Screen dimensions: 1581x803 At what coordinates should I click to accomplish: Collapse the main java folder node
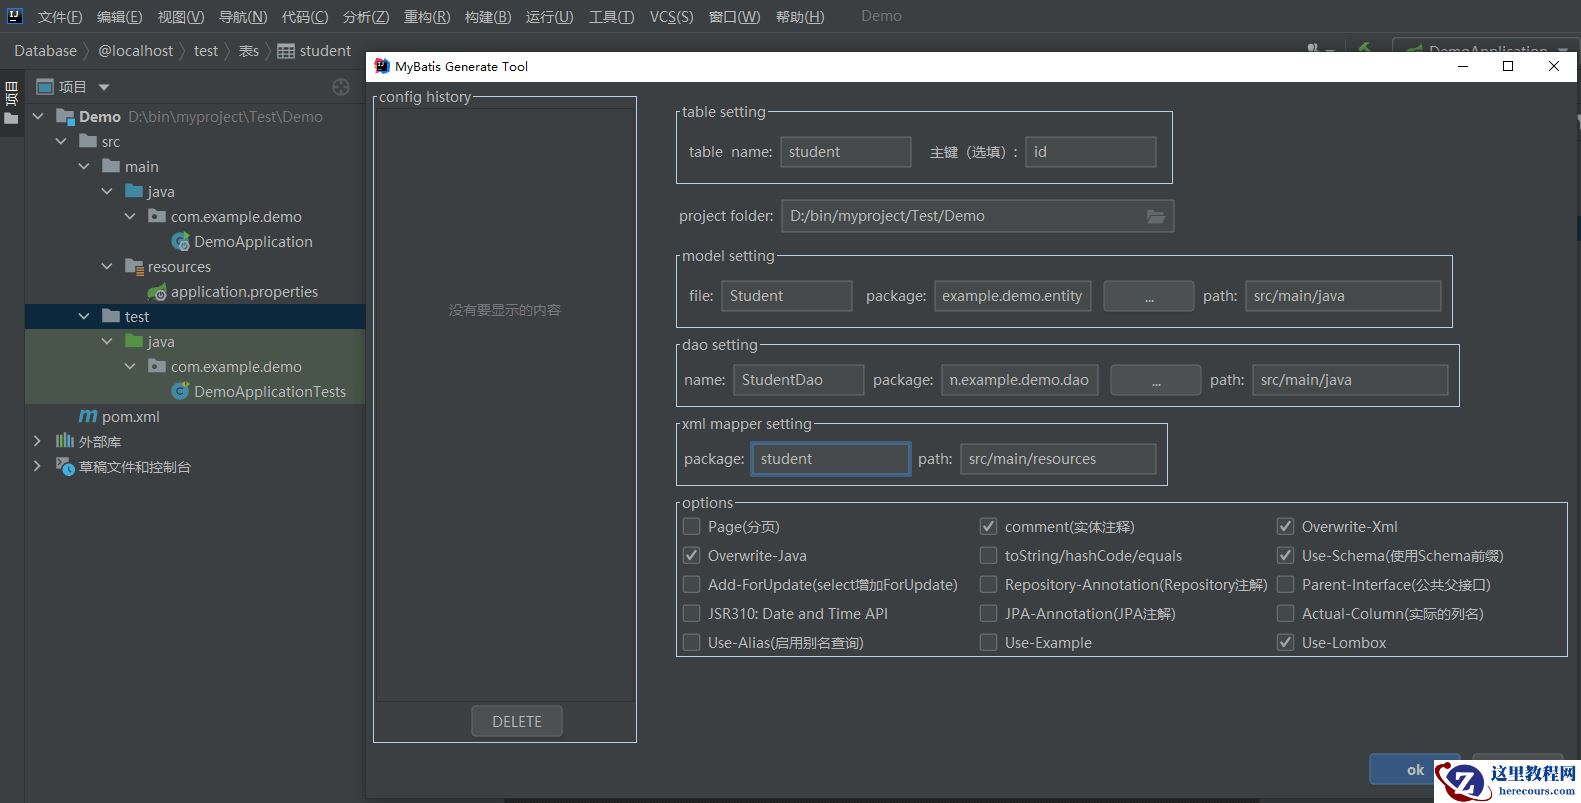[107, 192]
